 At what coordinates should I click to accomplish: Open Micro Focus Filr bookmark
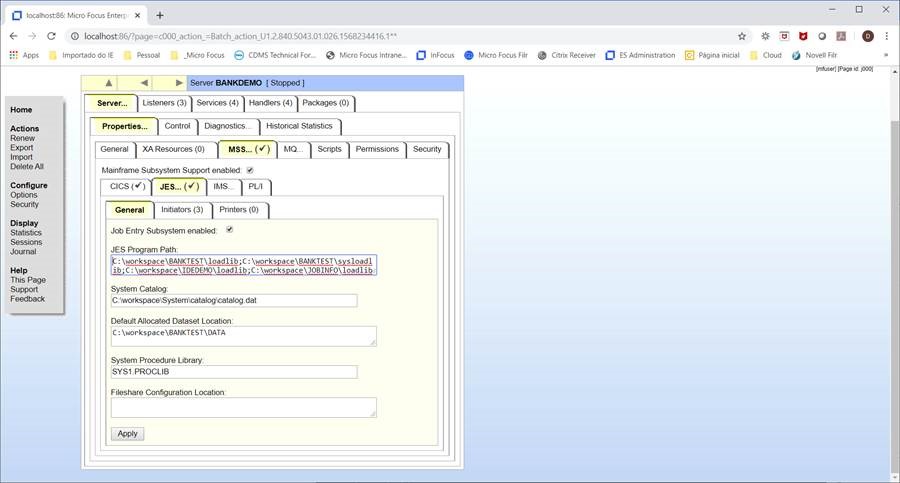(x=496, y=55)
